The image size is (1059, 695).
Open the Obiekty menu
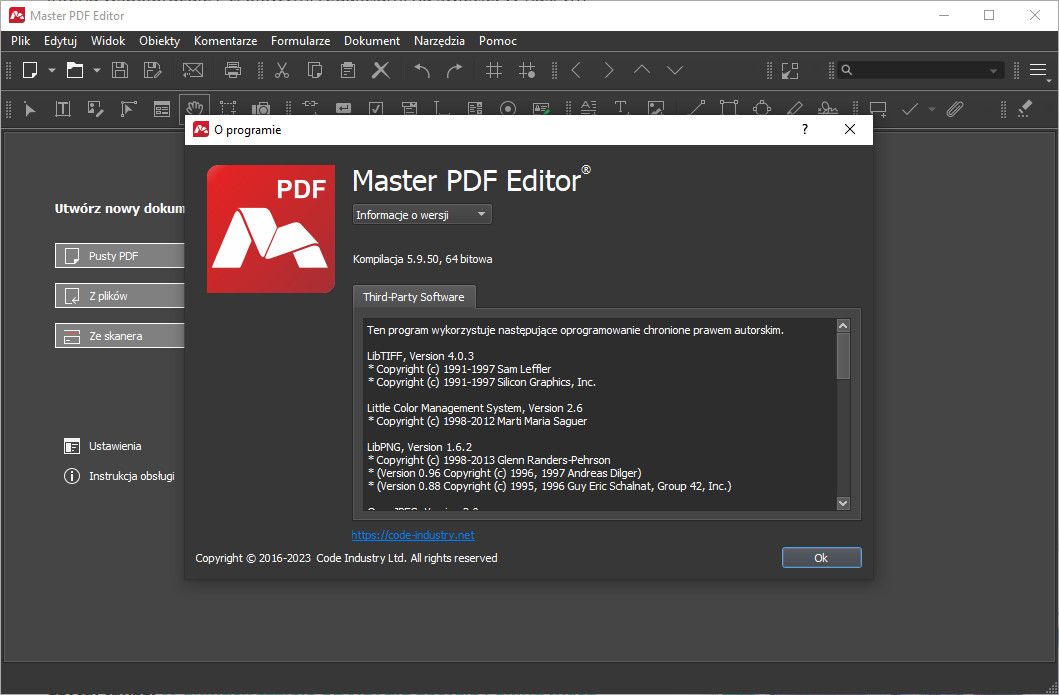coord(159,41)
